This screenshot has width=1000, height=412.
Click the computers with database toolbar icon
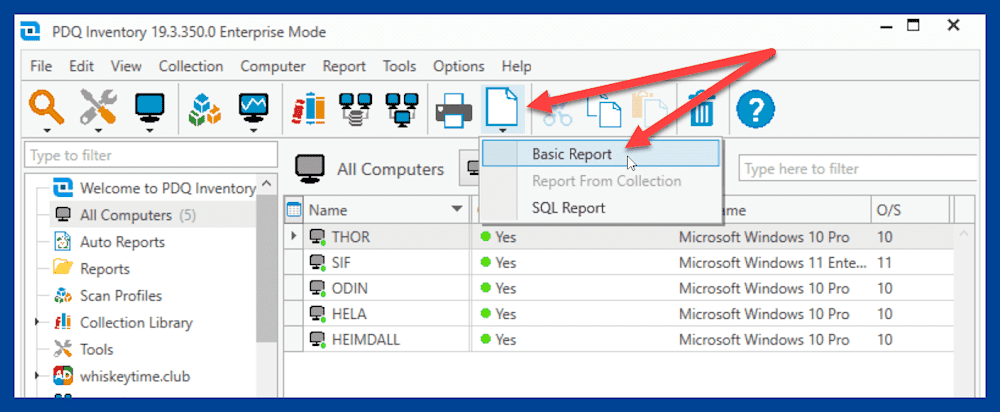point(355,108)
